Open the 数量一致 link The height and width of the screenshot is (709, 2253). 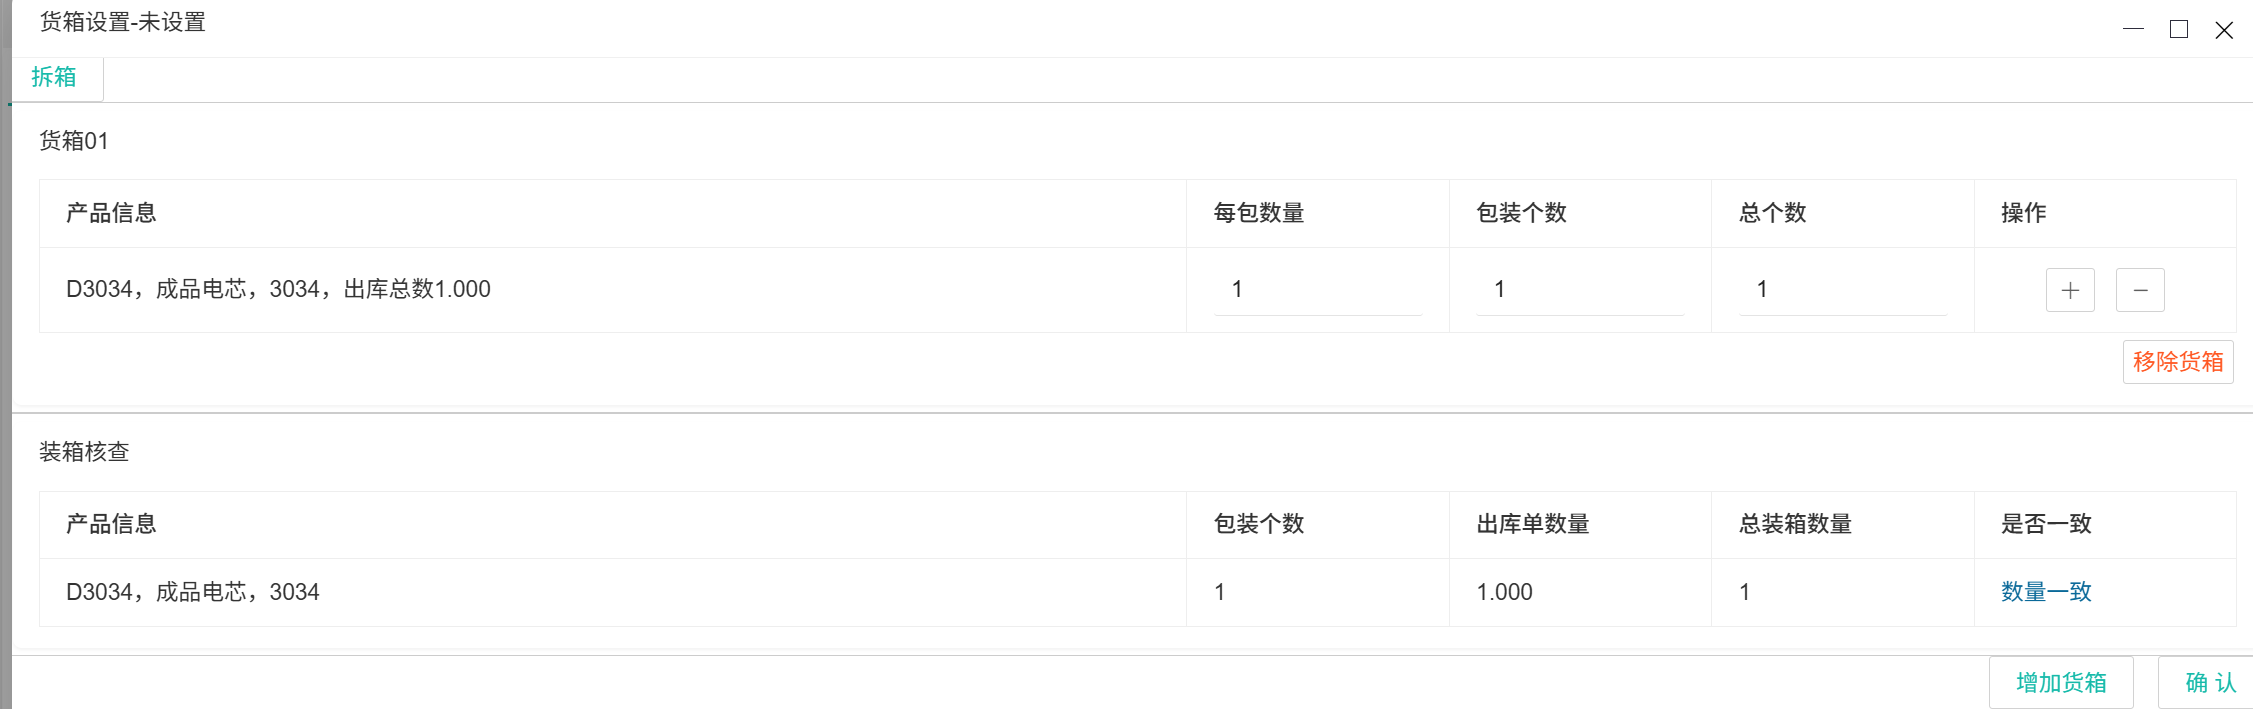(2046, 592)
